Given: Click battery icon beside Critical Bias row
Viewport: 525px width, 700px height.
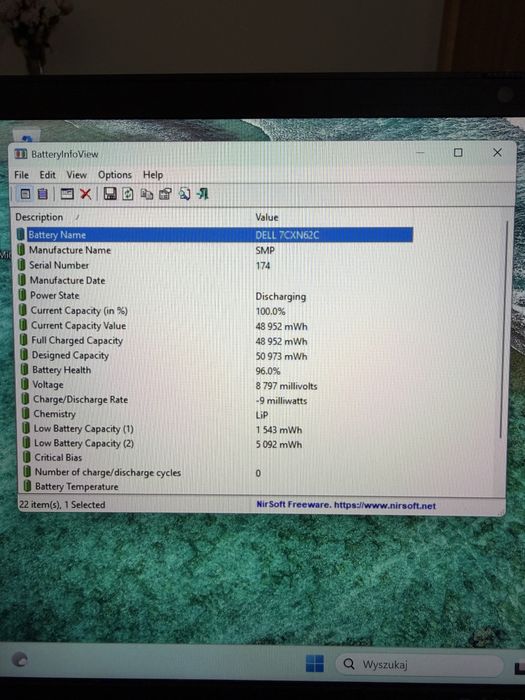Looking at the screenshot, I should click(27, 457).
